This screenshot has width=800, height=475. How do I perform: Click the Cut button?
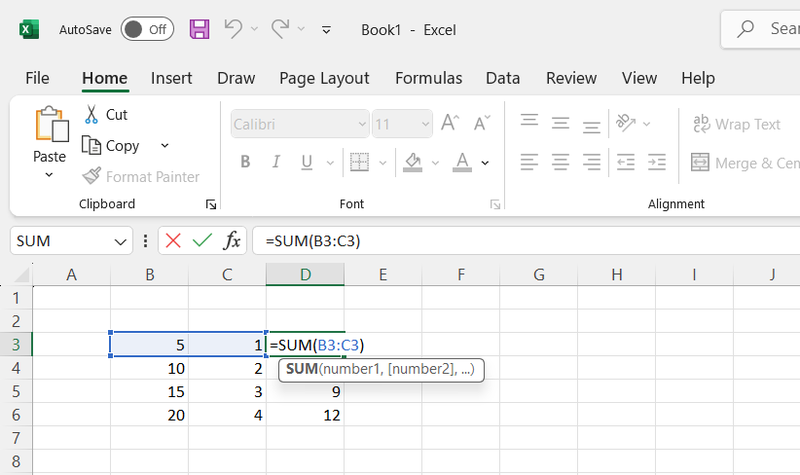106,115
